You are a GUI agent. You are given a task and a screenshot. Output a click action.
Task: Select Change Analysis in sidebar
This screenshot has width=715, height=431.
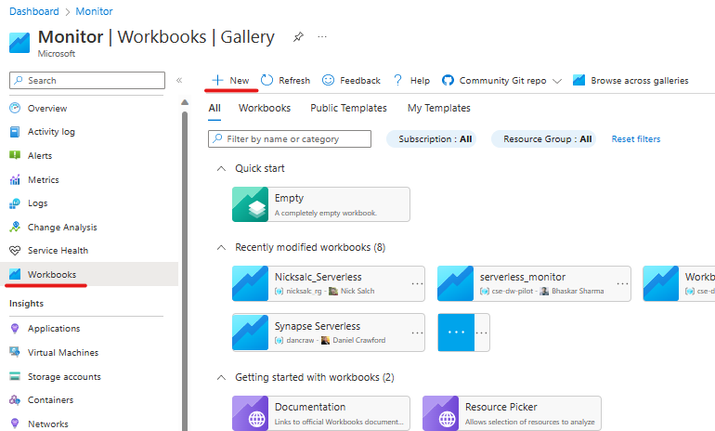(x=62, y=227)
